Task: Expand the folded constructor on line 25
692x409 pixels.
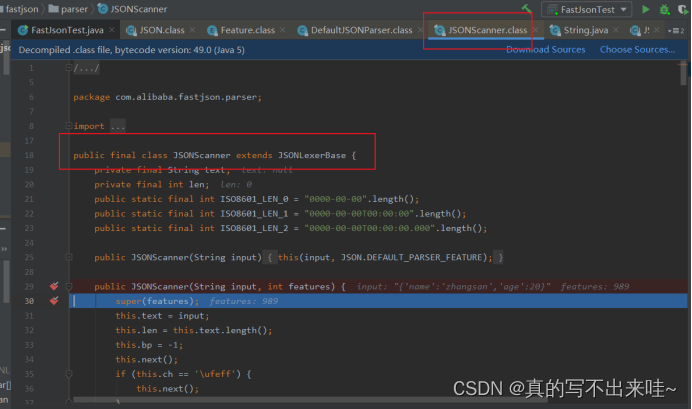Action: click(69, 257)
